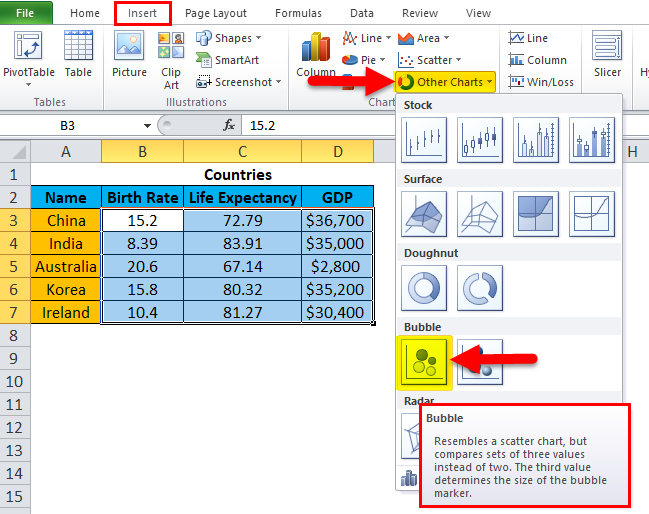Switch to the Formulas tab
The height and width of the screenshot is (514, 649).
click(298, 13)
